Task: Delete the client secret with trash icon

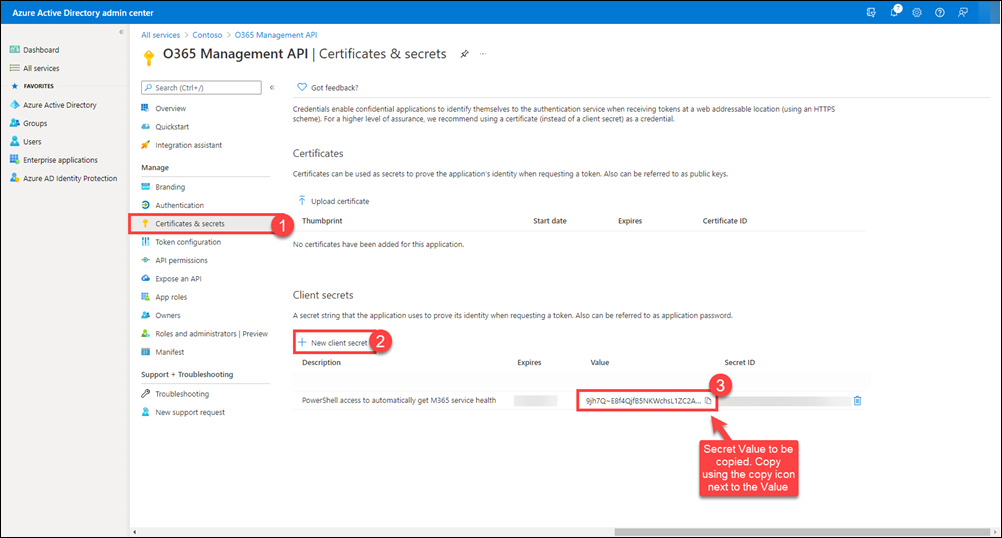Action: (x=857, y=400)
